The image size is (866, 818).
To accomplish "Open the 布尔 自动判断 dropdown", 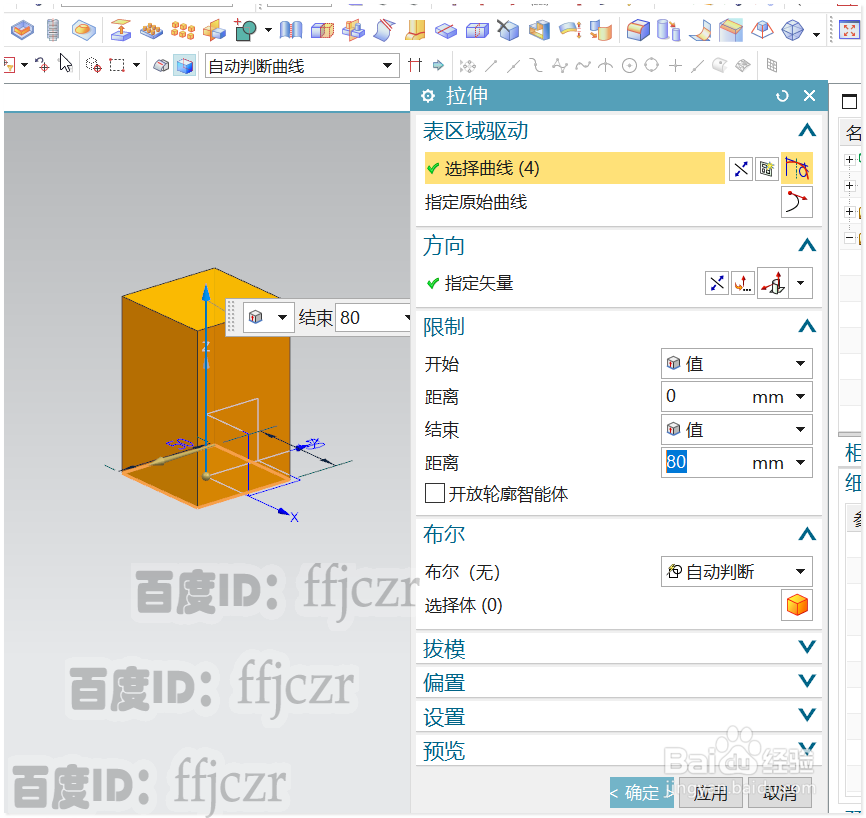I will [737, 571].
